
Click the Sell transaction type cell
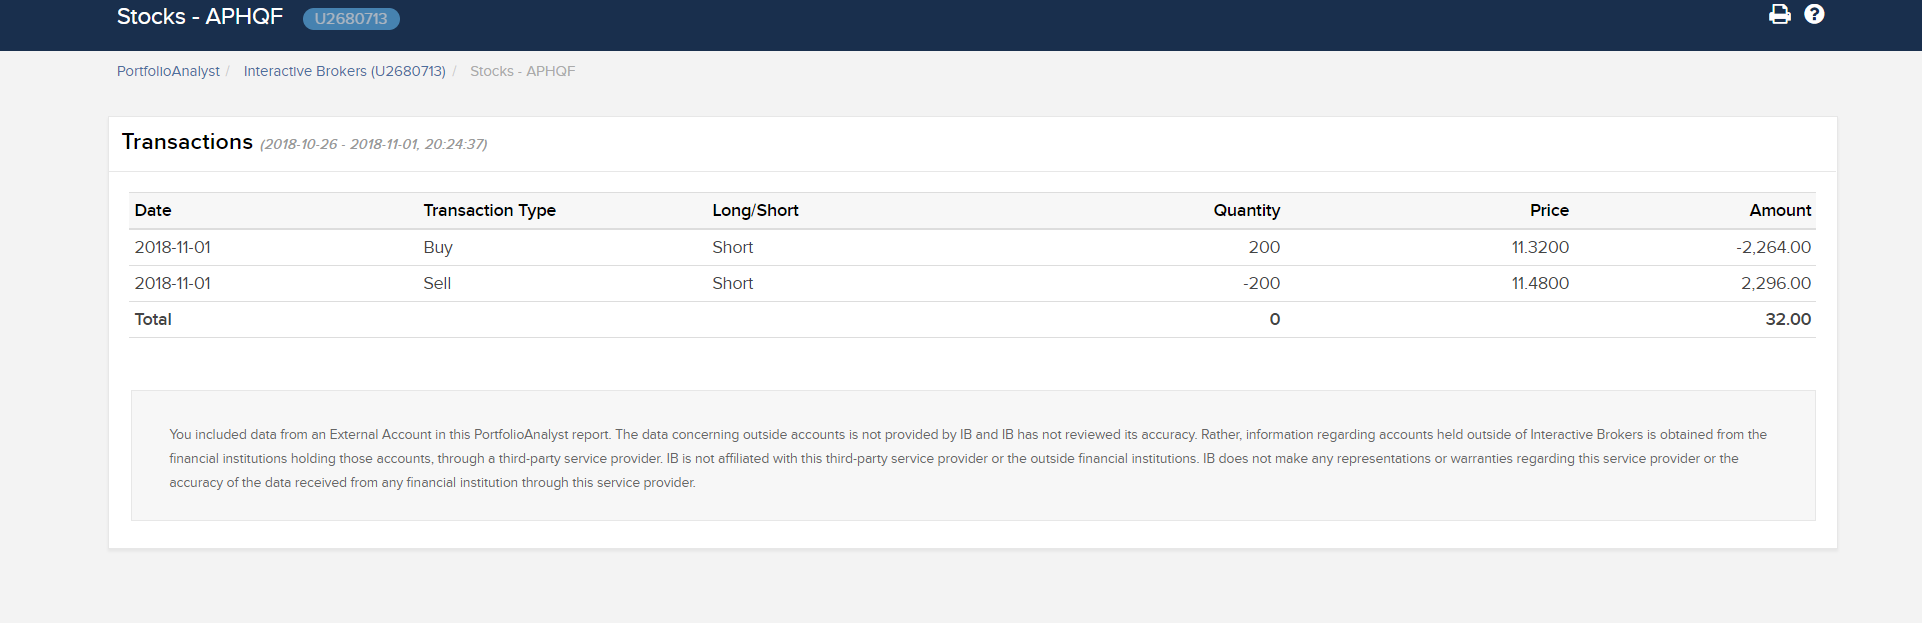coord(437,283)
